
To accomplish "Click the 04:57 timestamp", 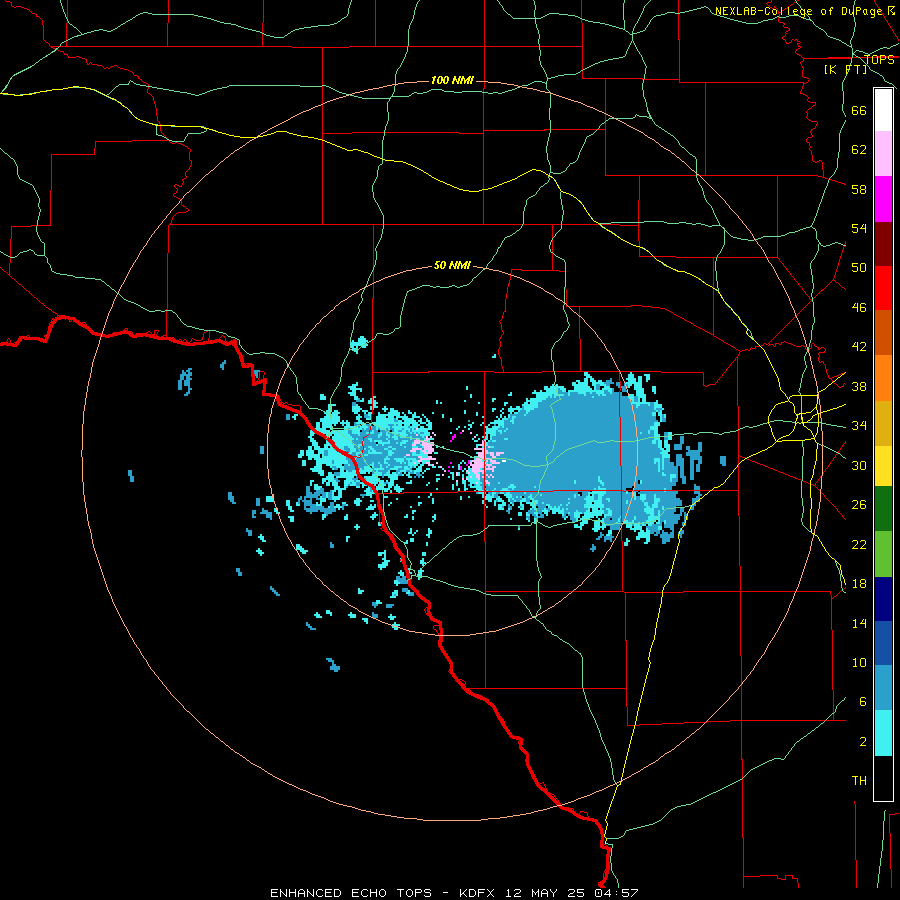I will (617, 893).
